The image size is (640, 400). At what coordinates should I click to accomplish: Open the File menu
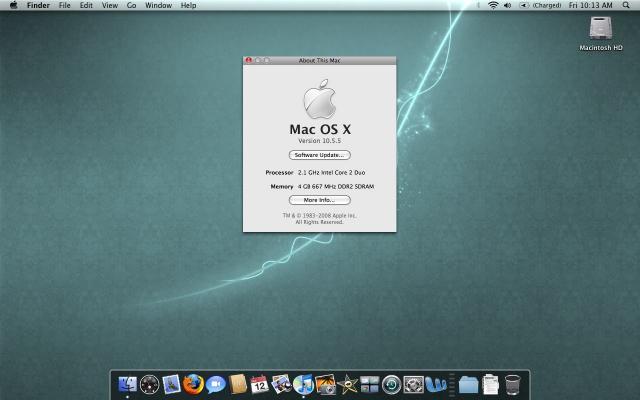64,6
